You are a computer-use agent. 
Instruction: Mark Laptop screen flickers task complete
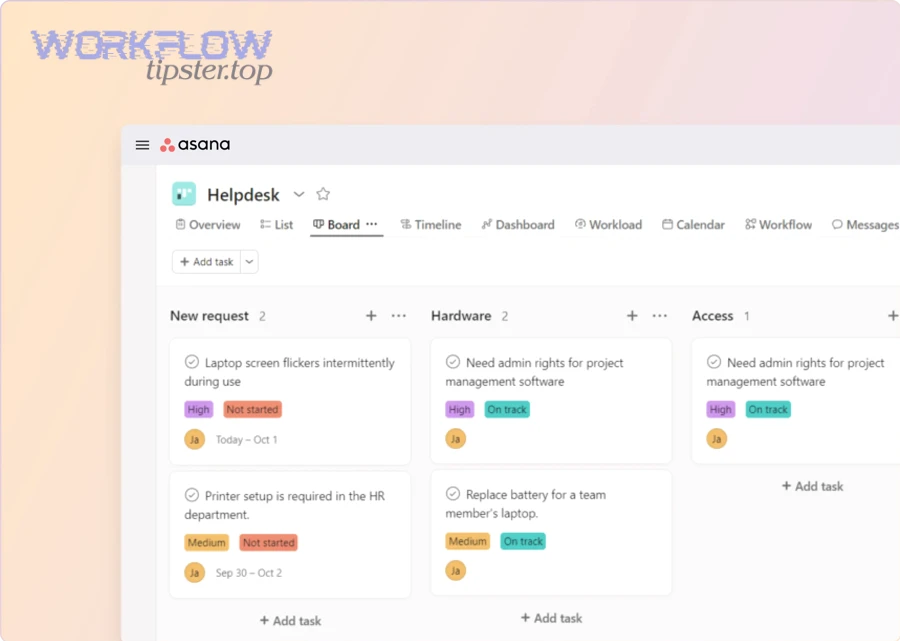[192, 362]
